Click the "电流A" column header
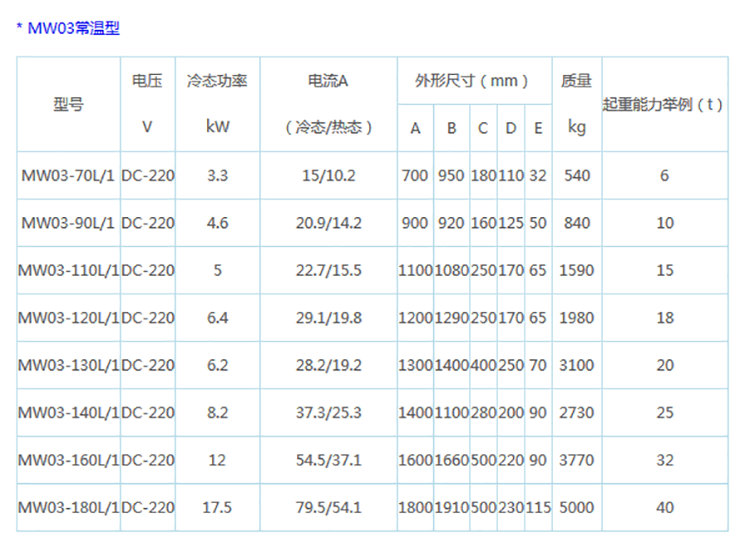The image size is (750, 543). (328, 82)
